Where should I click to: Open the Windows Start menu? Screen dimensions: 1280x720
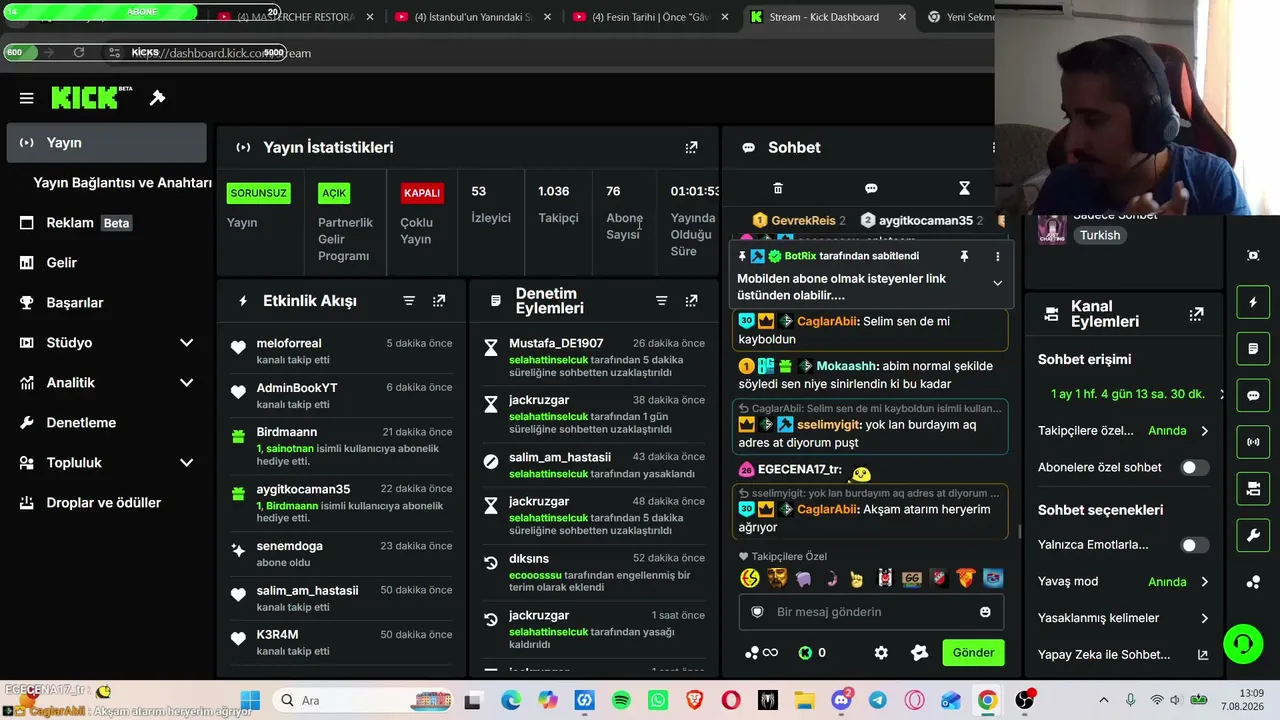pyautogui.click(x=250, y=701)
